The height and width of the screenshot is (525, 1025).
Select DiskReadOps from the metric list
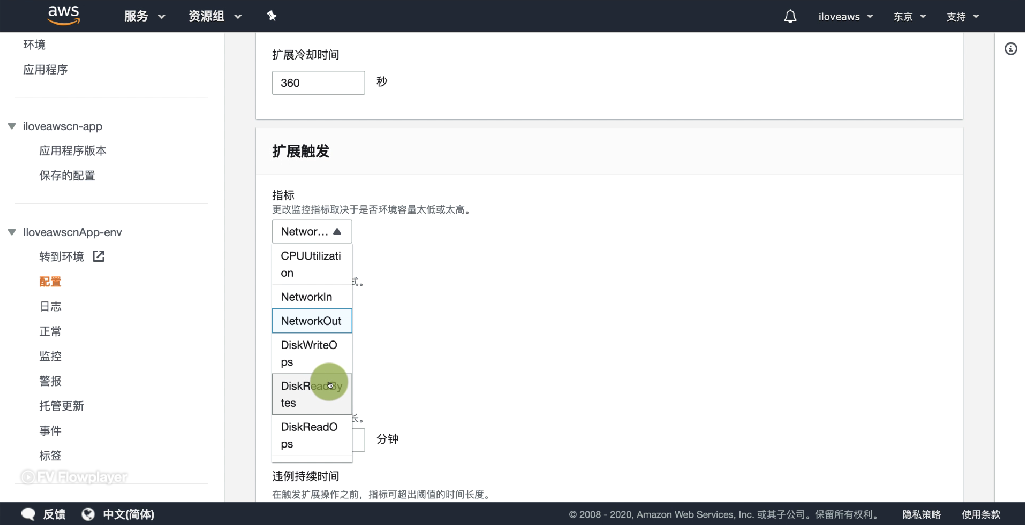[312, 435]
